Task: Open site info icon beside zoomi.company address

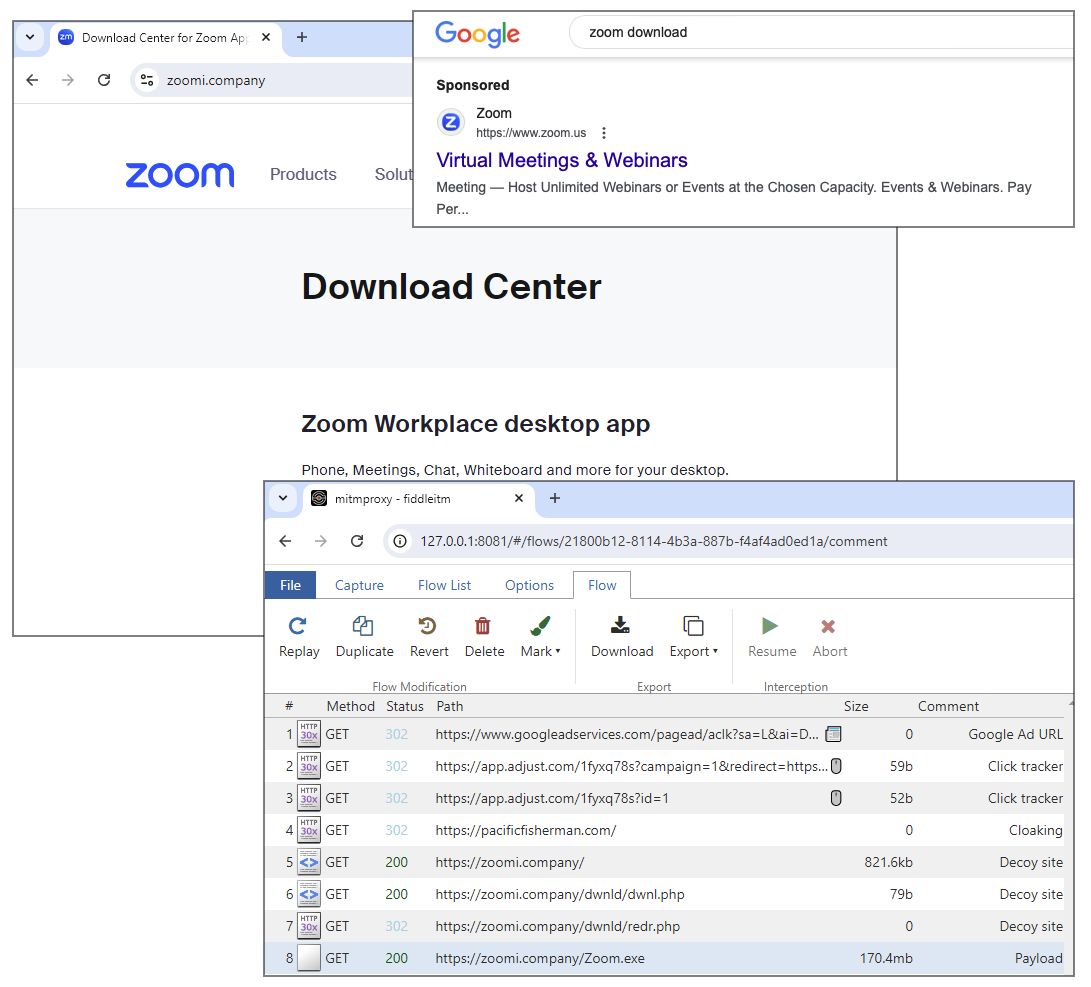Action: [147, 80]
